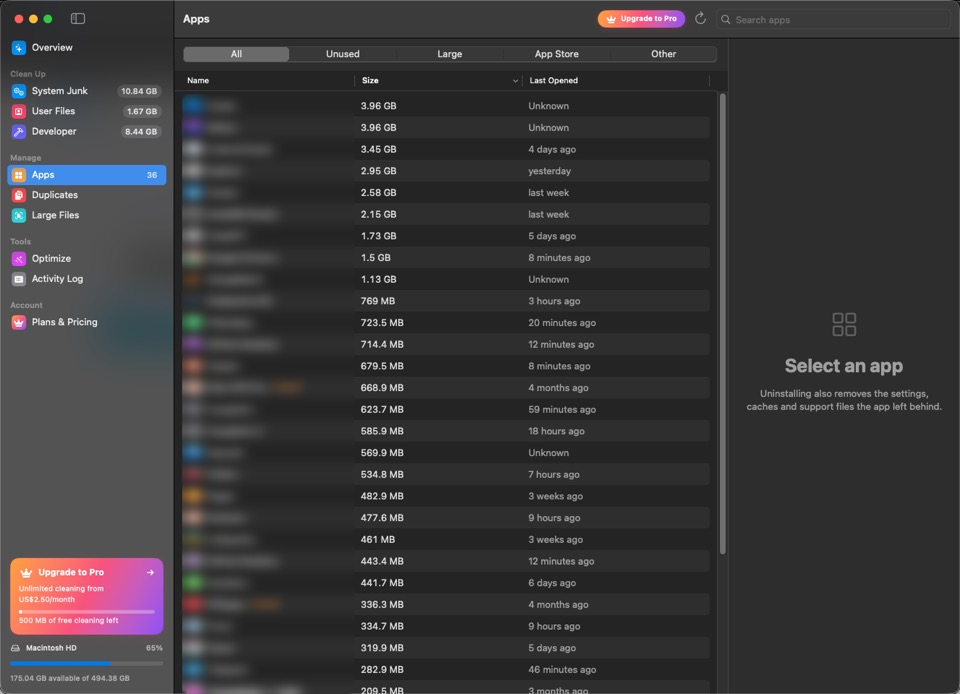Select the app row sized 769 MB
The width and height of the screenshot is (960, 694).
[446, 302]
